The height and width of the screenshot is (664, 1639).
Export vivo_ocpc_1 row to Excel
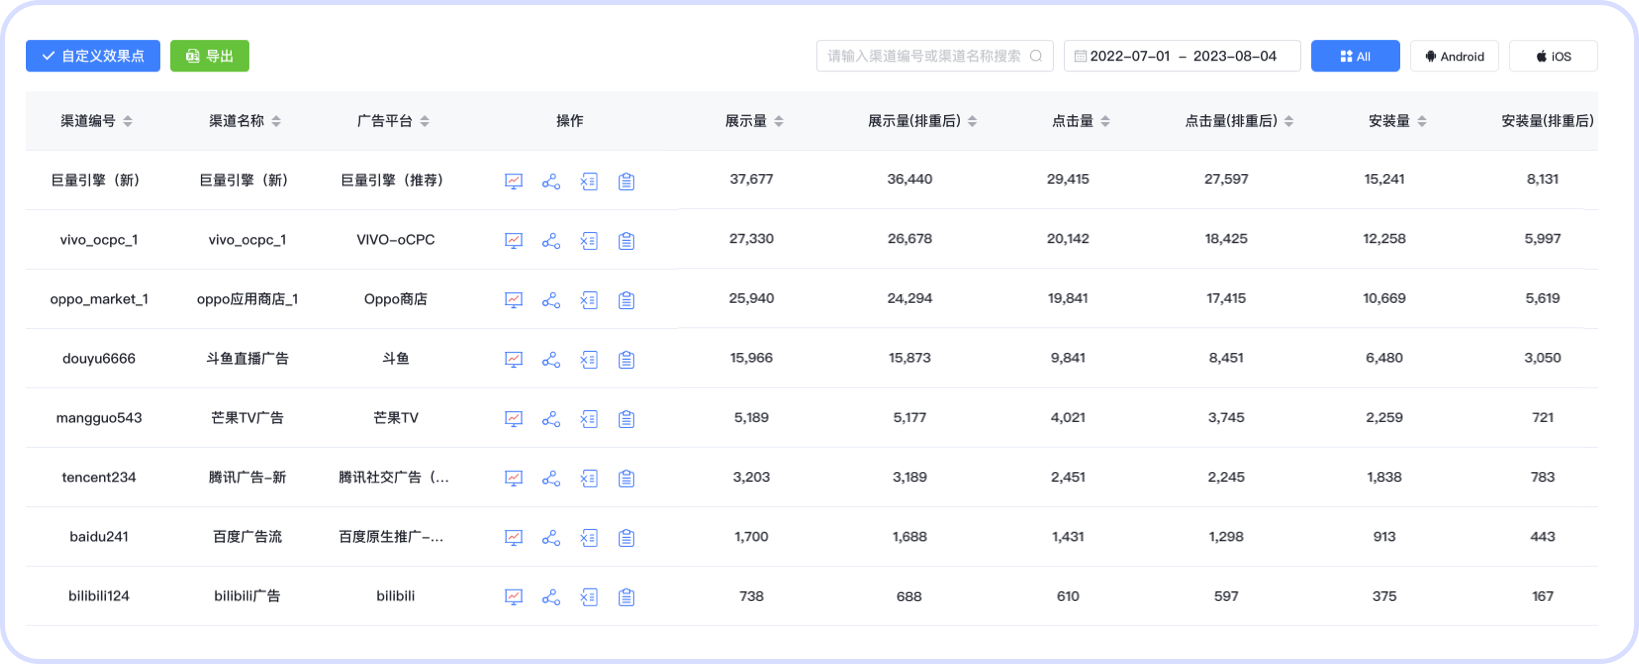[x=589, y=241]
